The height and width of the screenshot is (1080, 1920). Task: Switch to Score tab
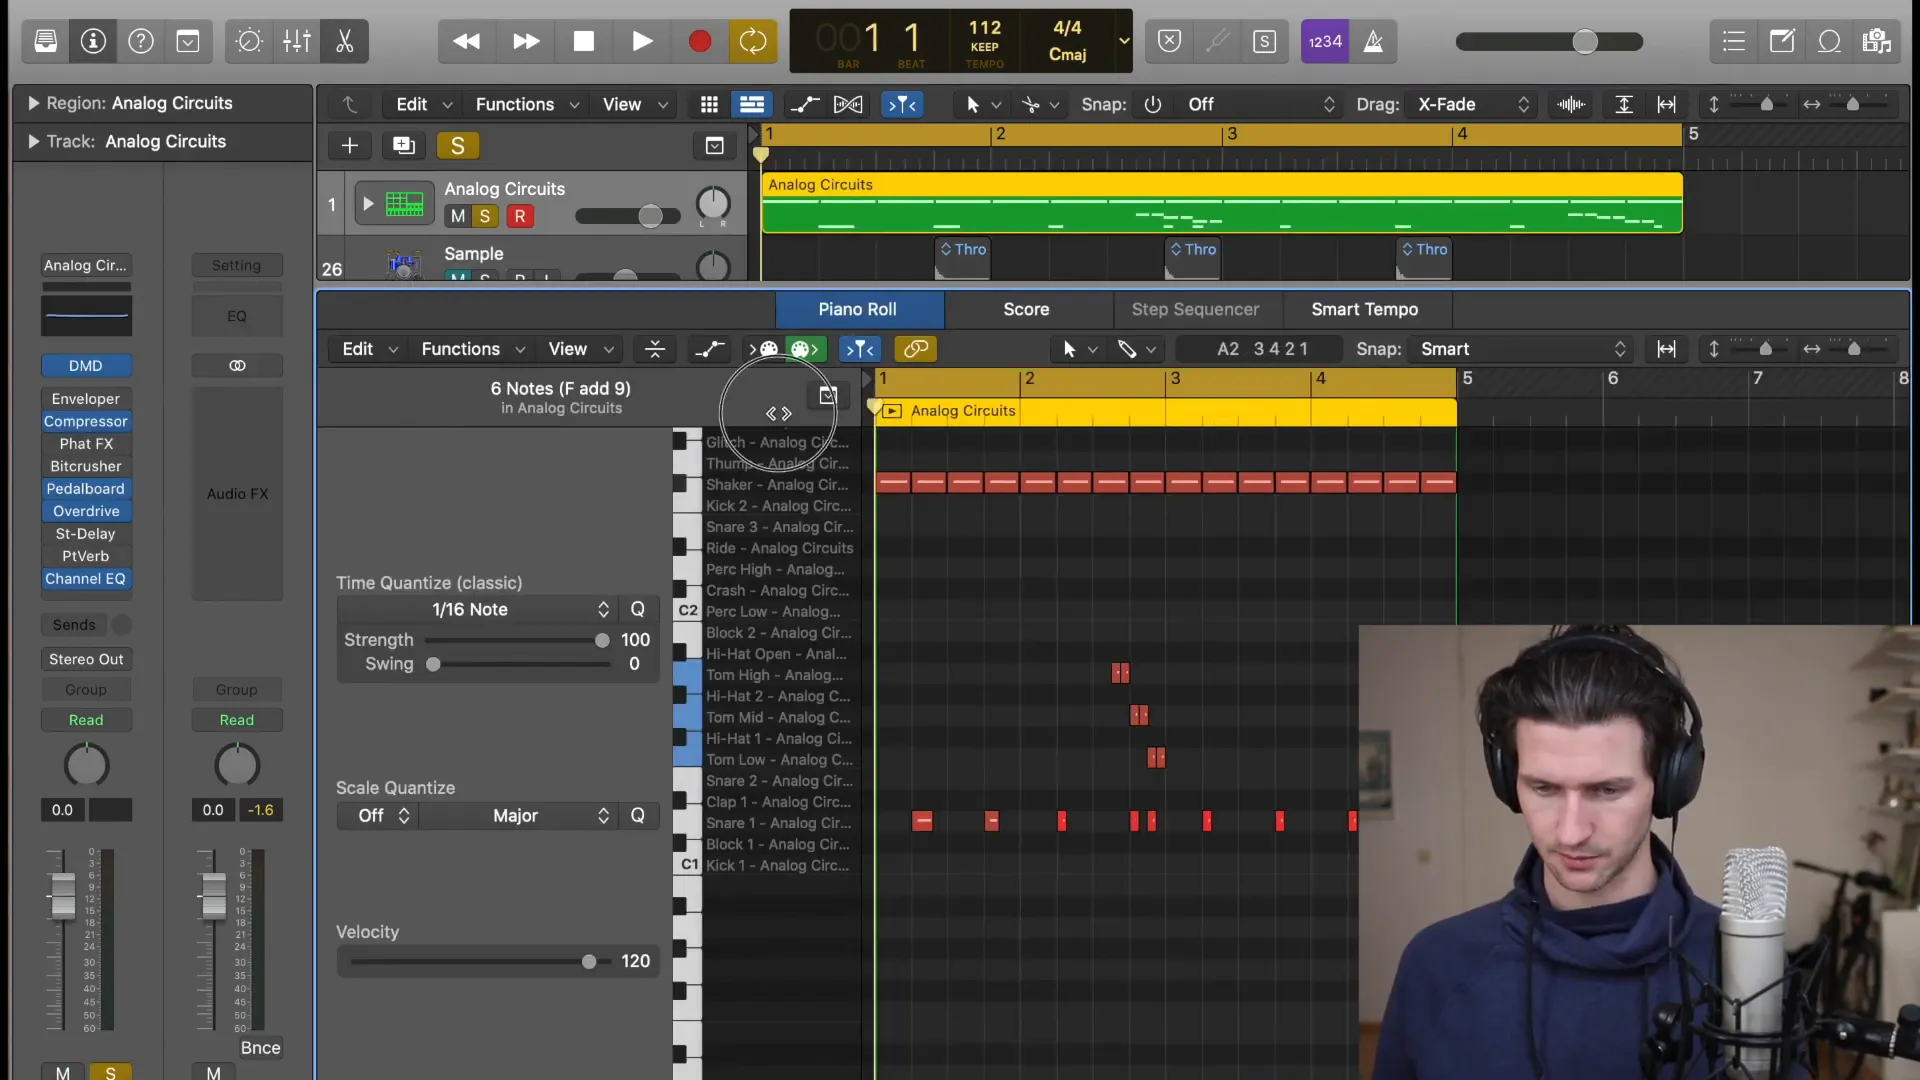point(1026,309)
